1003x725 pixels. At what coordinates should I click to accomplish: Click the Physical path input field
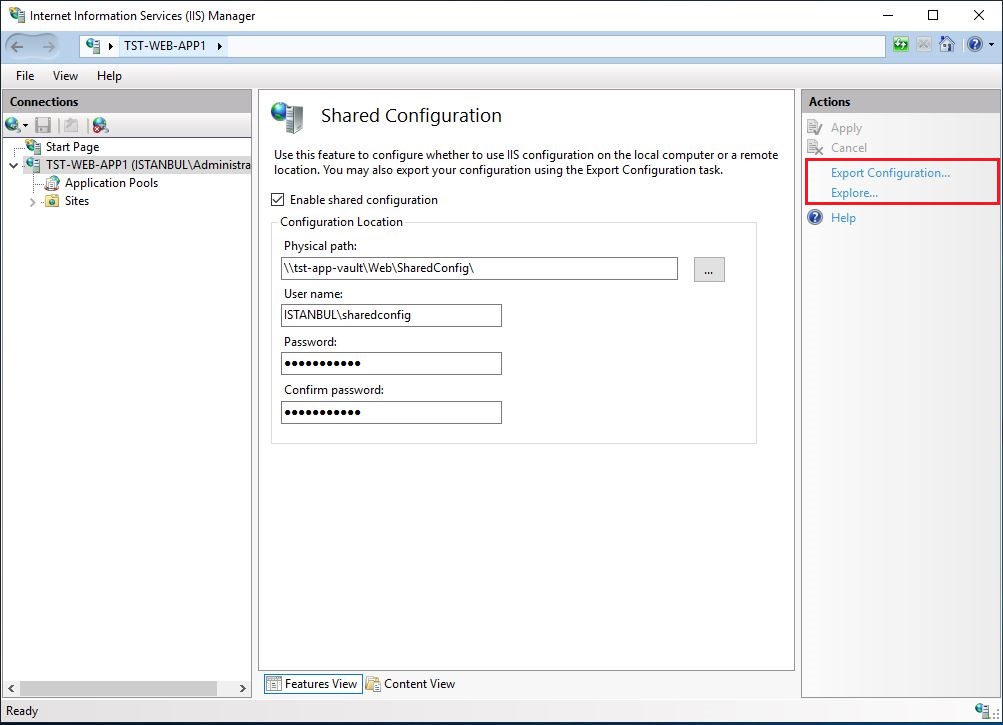tap(479, 268)
